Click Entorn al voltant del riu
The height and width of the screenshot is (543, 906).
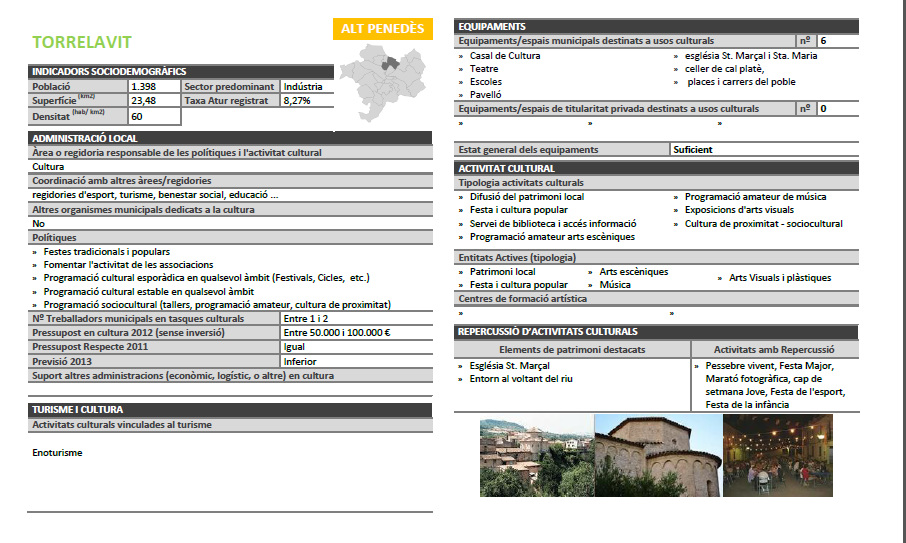pos(521,379)
